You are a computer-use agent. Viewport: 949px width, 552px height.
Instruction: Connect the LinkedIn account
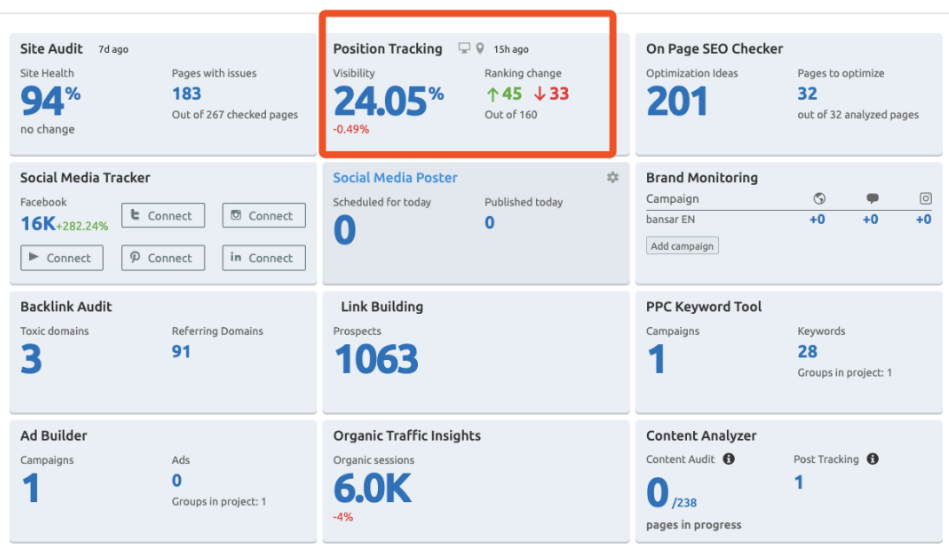click(264, 258)
